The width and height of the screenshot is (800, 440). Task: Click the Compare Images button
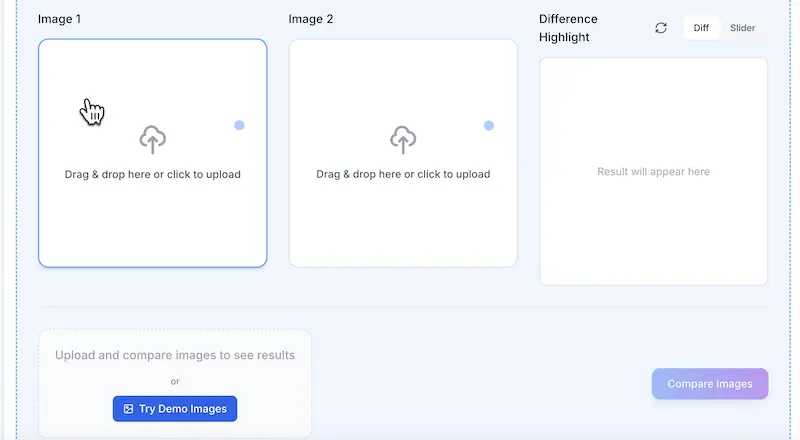[x=710, y=384]
